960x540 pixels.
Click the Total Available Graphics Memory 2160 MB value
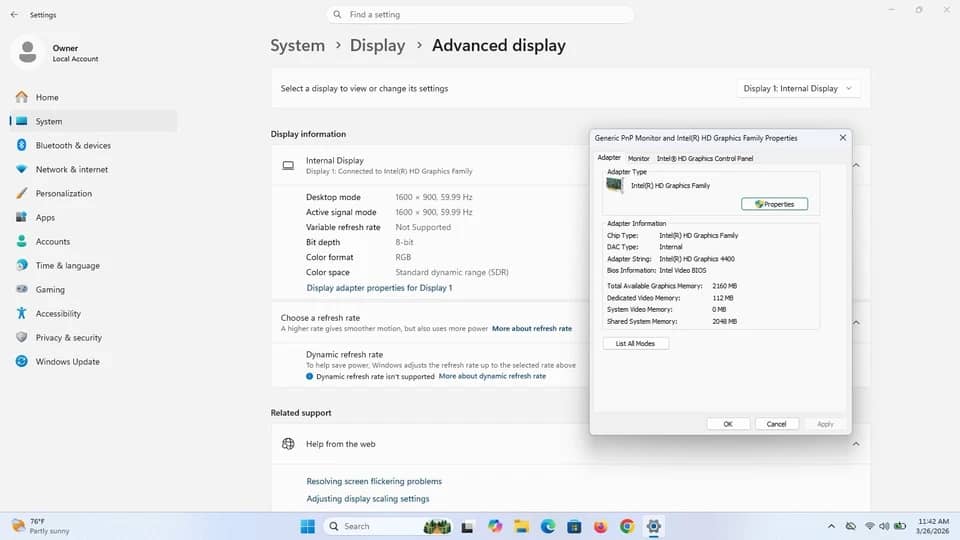pos(724,286)
